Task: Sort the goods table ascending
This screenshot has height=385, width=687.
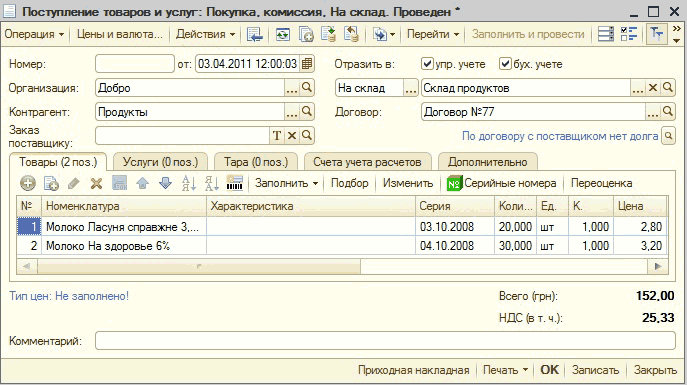Action: (x=189, y=183)
